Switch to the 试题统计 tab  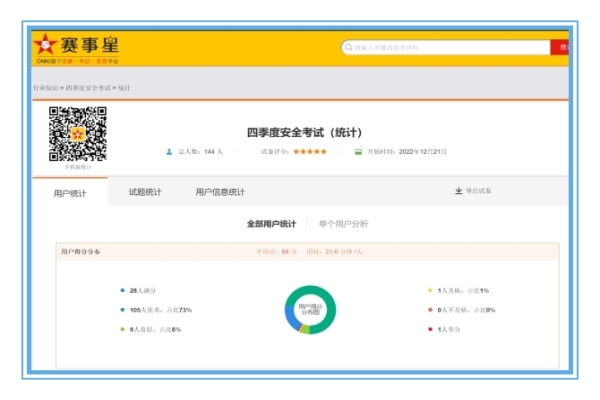click(x=145, y=192)
